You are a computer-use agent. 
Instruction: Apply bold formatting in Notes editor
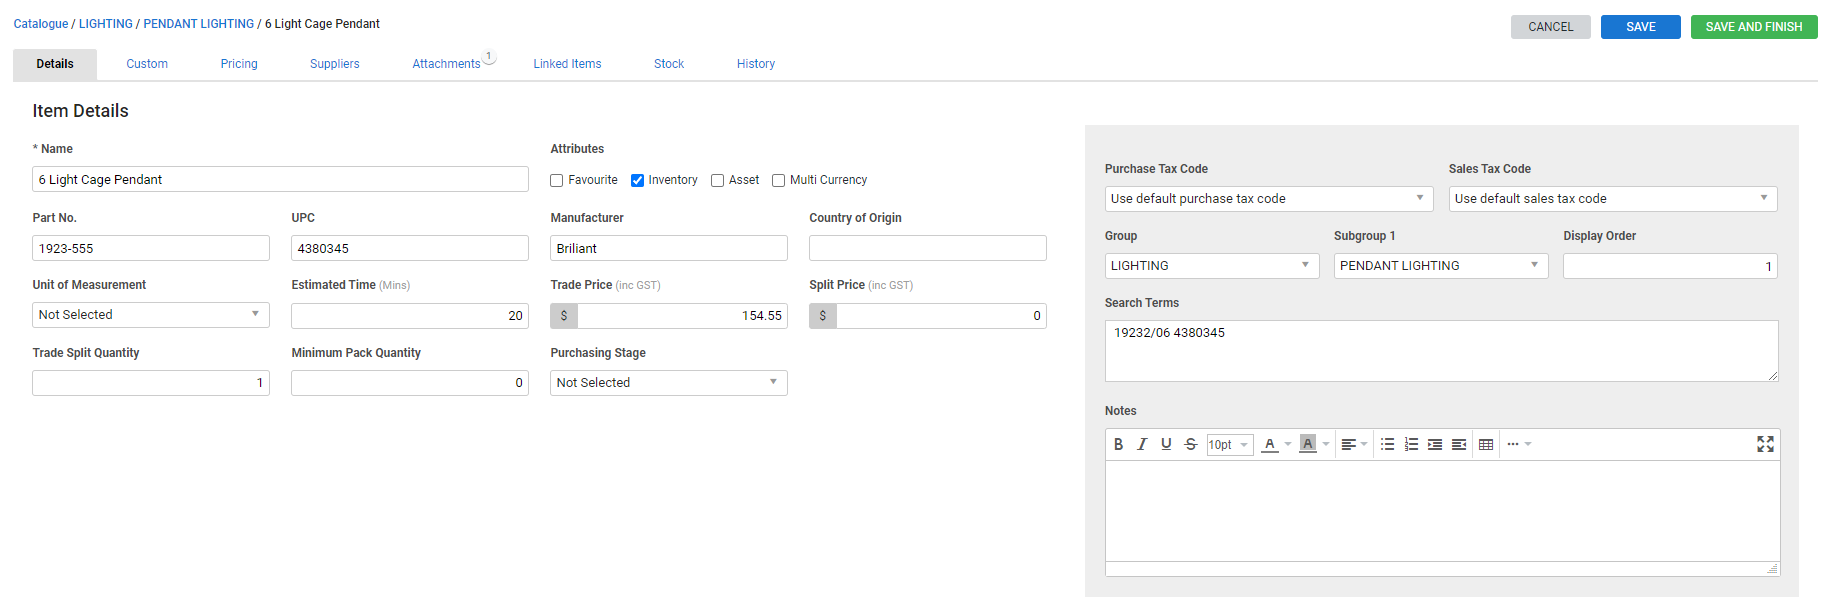pos(1118,444)
